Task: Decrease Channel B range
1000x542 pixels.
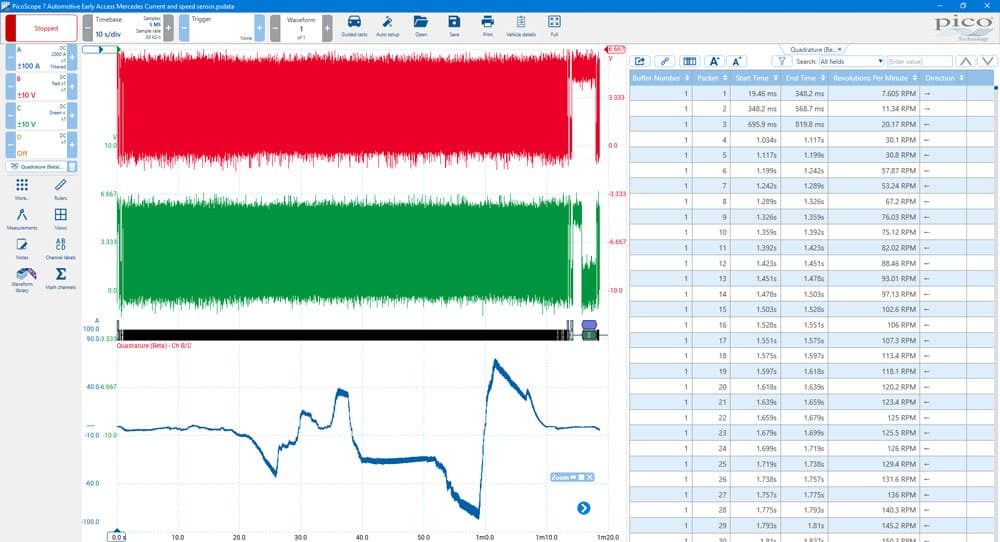Action: (x=10, y=87)
